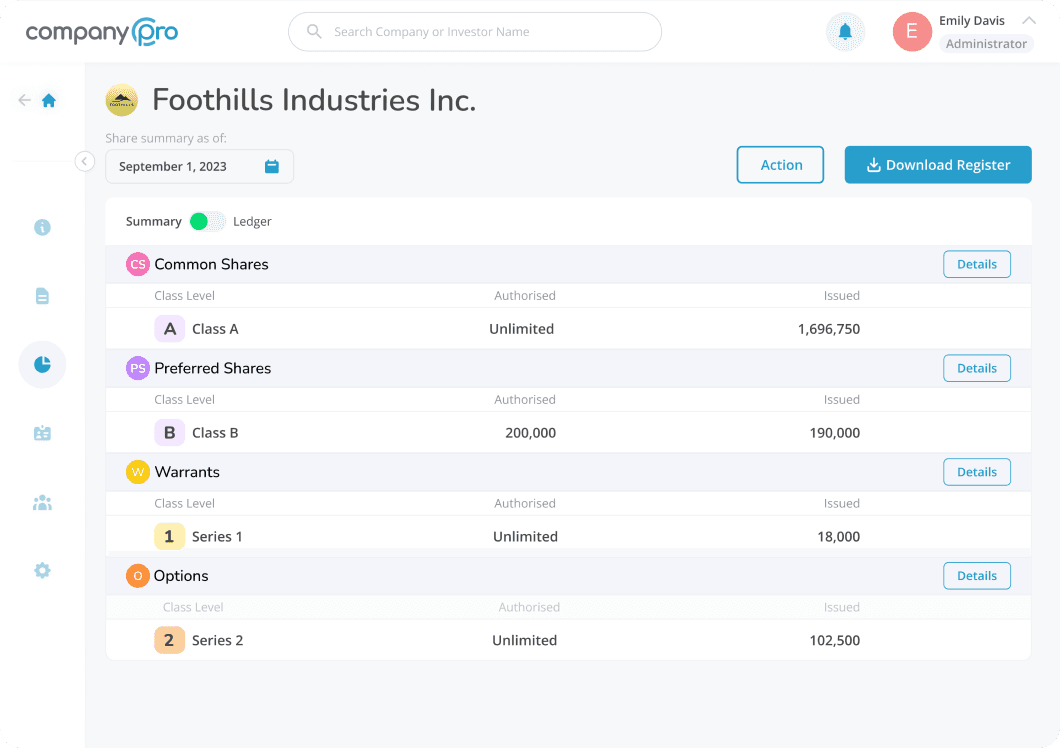
Task: Expand the Emily Davis user menu arrow
Action: click(1028, 21)
